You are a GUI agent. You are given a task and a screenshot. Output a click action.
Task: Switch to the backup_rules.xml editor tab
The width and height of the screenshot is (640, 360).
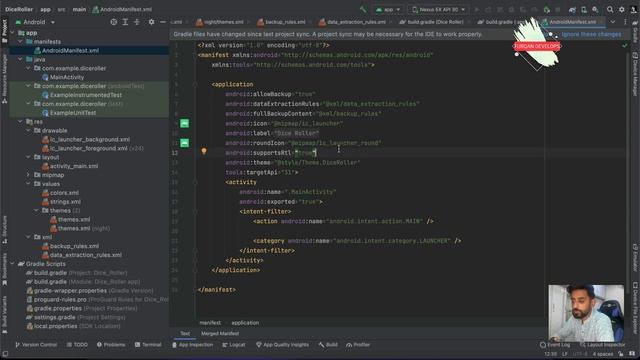tap(282, 22)
